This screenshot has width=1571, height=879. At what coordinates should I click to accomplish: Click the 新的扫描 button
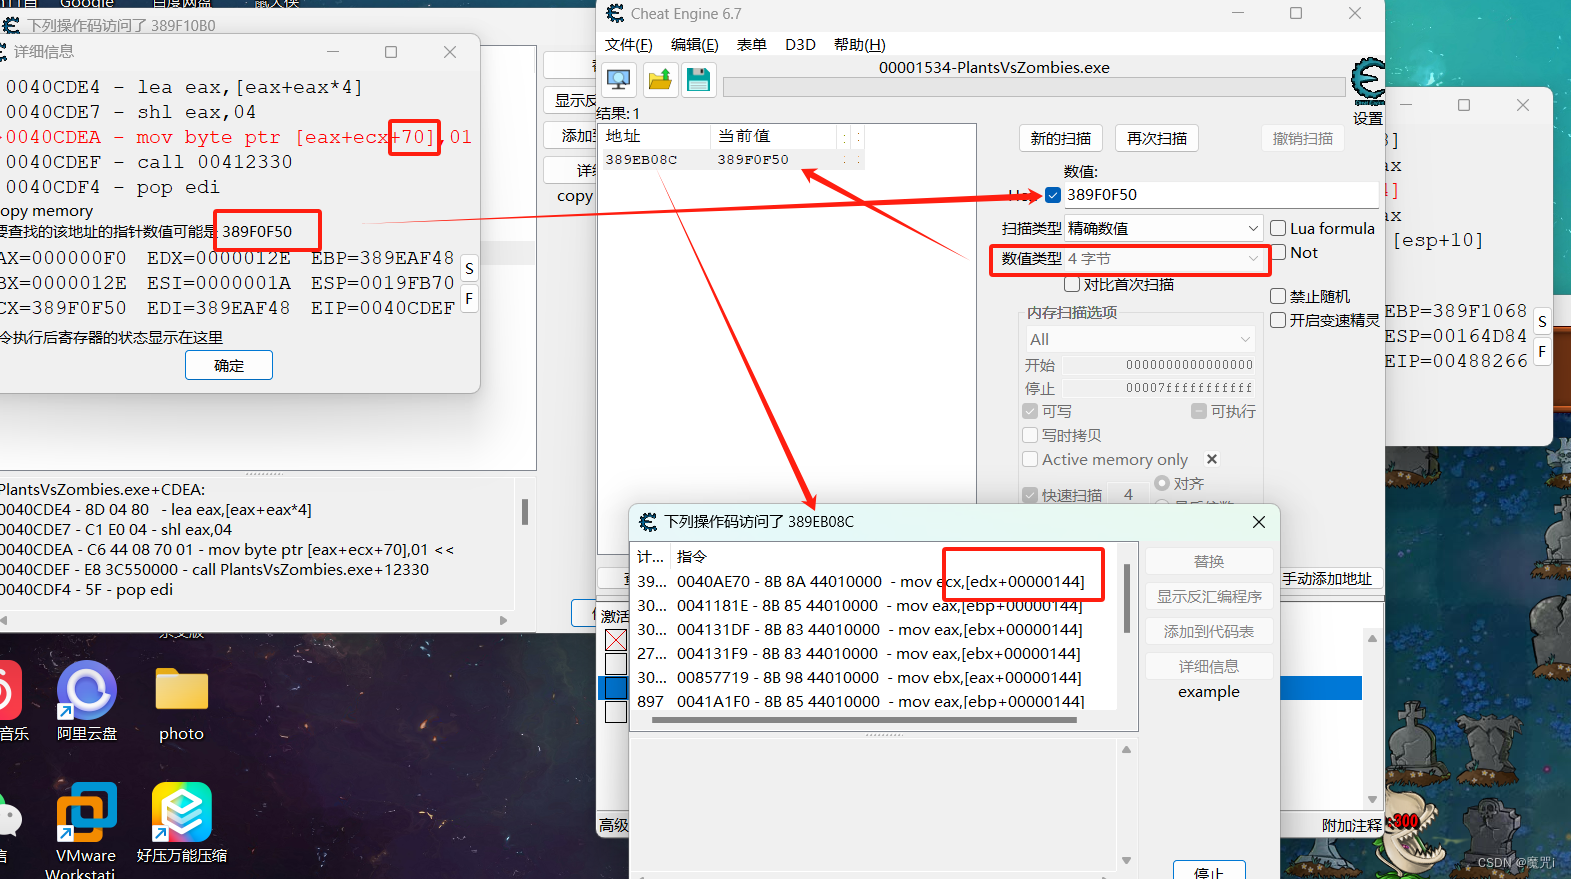(x=1061, y=139)
